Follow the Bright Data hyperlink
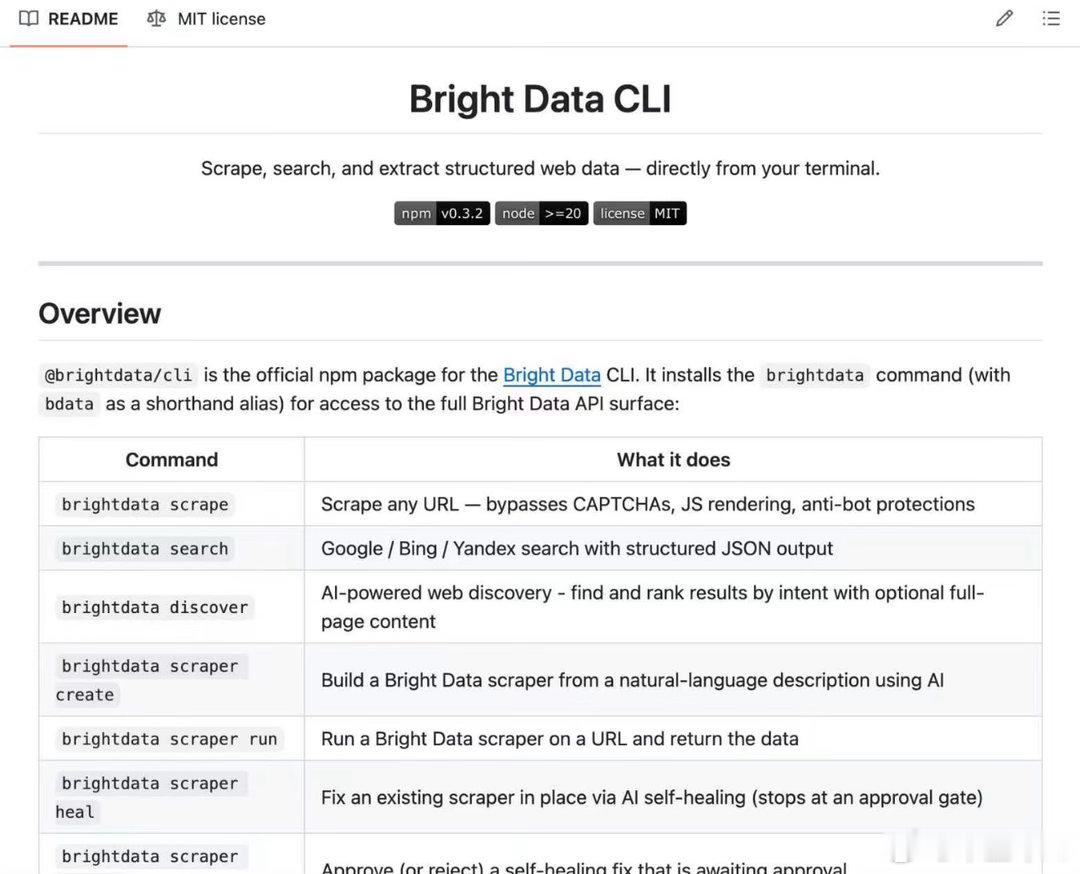The width and height of the screenshot is (1080, 874). 552,375
